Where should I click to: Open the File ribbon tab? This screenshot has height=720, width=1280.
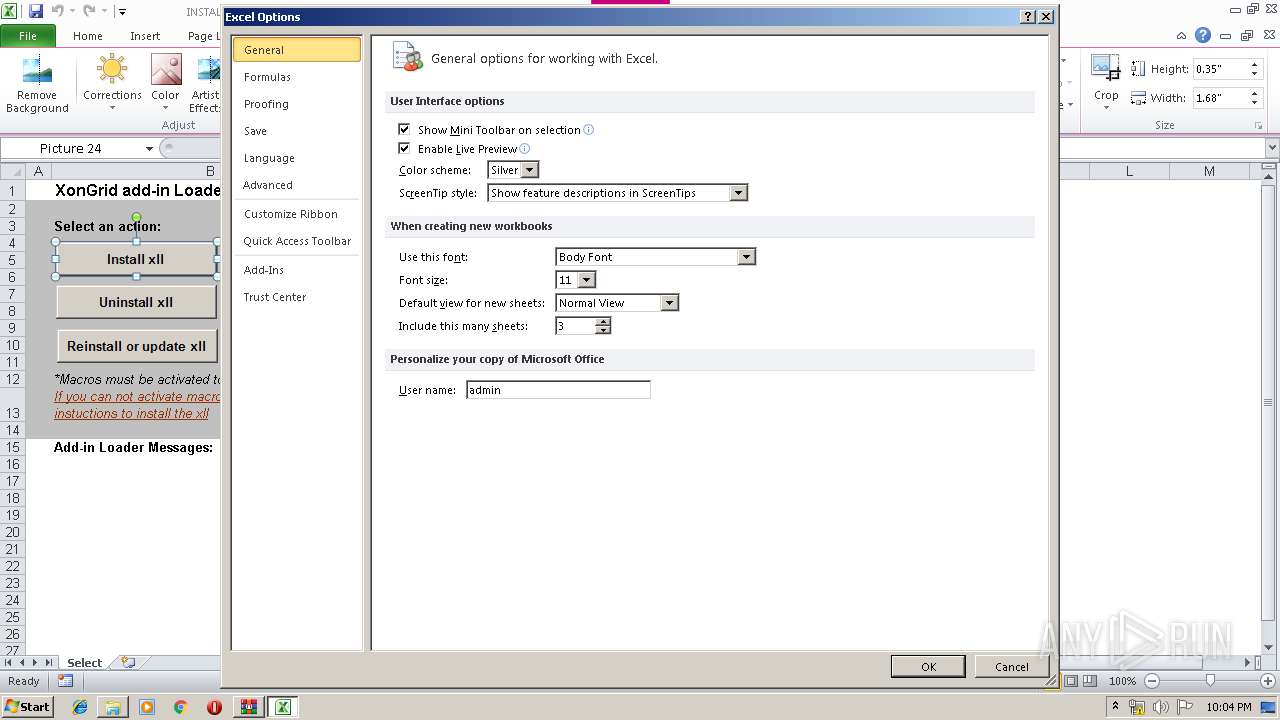tap(28, 36)
